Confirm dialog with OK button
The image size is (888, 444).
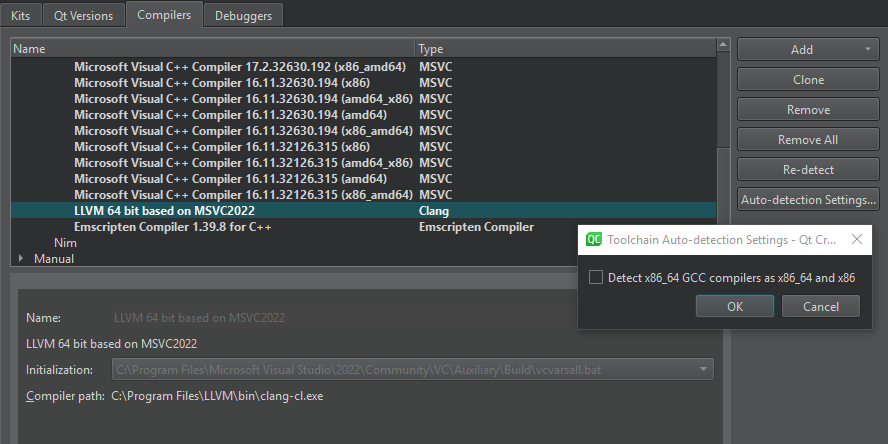(x=735, y=306)
